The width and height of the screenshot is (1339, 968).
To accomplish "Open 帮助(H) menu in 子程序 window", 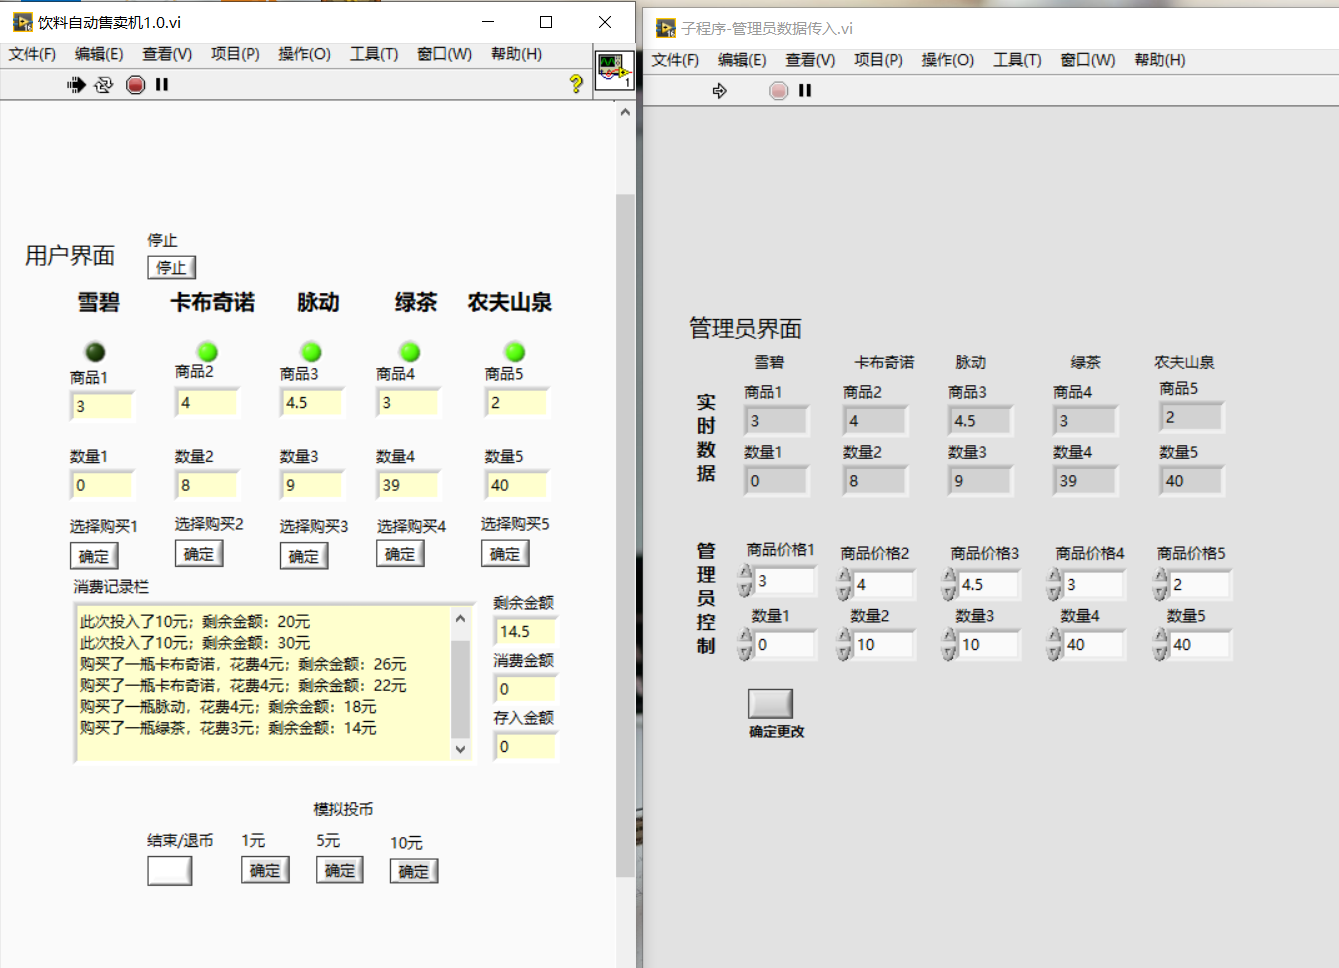I will (x=1160, y=60).
